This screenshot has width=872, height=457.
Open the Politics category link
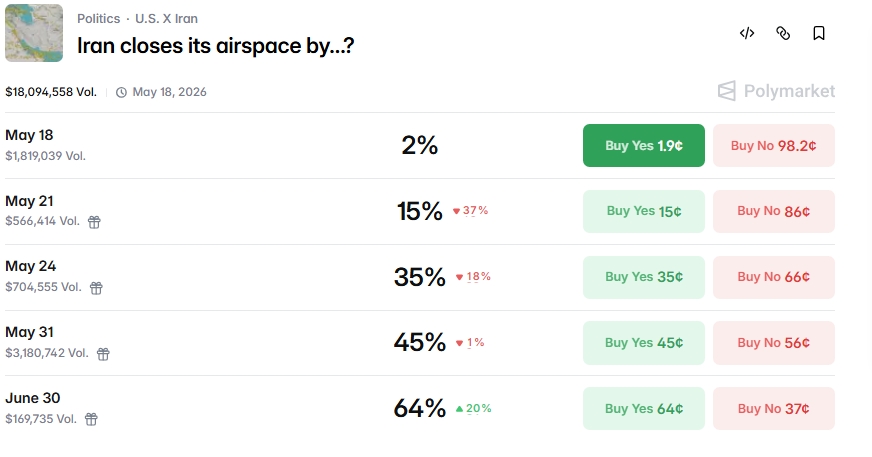[98, 18]
